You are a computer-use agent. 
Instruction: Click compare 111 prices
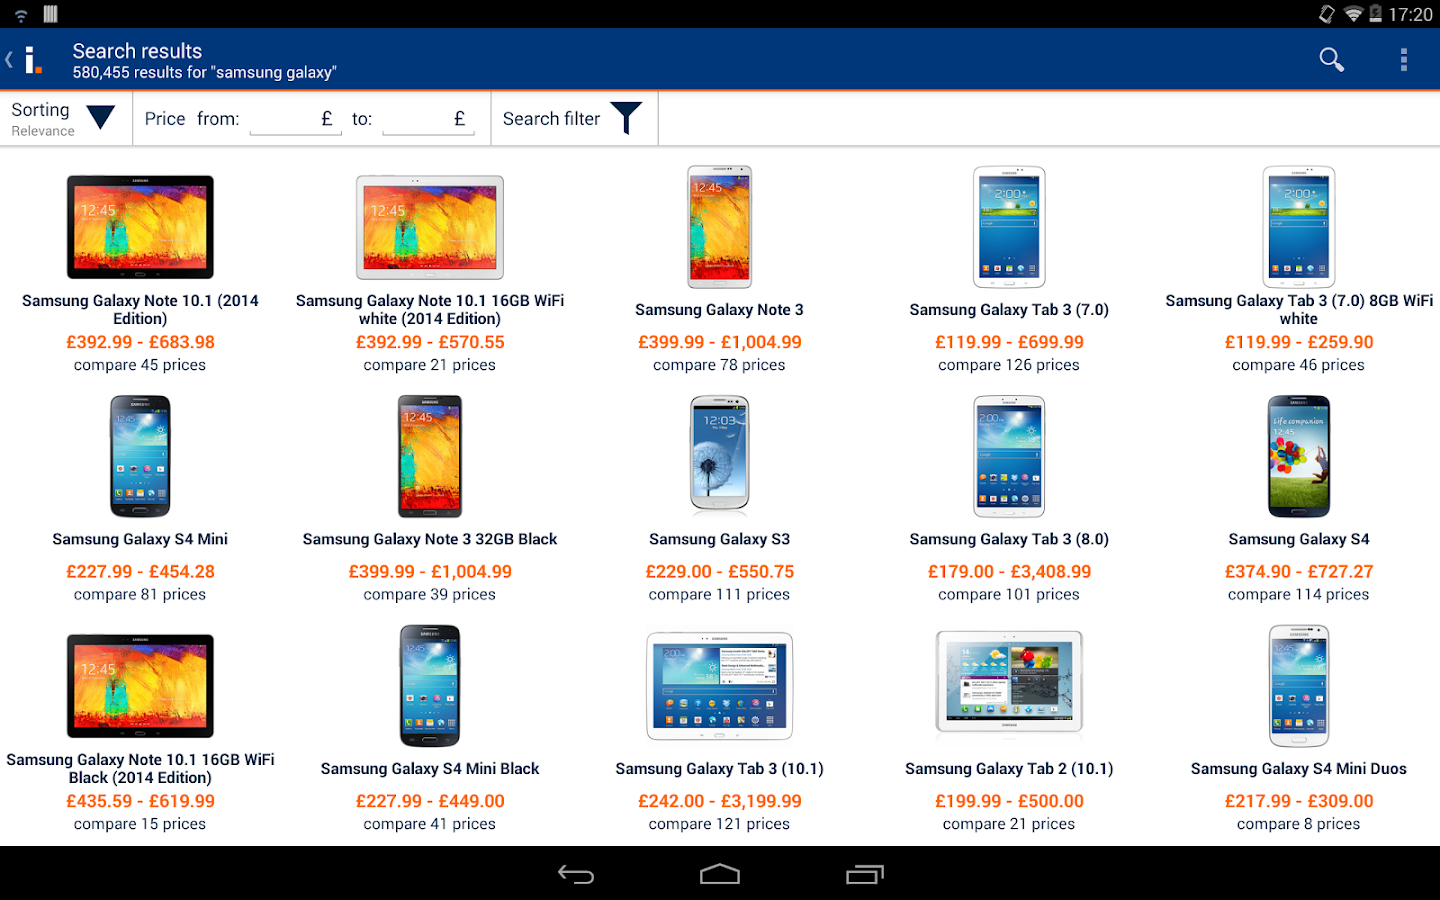tap(719, 594)
